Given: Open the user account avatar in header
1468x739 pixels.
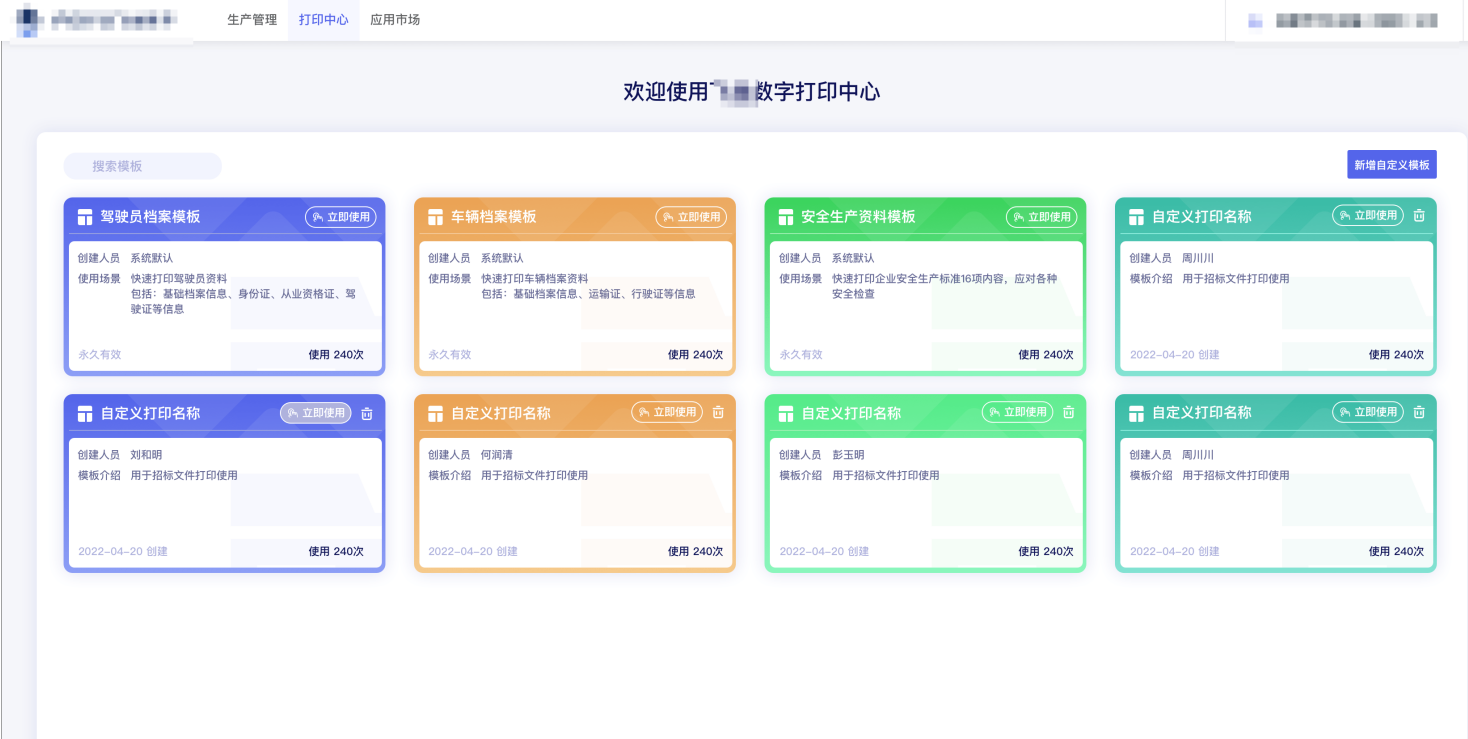Looking at the screenshot, I should [x=1255, y=20].
